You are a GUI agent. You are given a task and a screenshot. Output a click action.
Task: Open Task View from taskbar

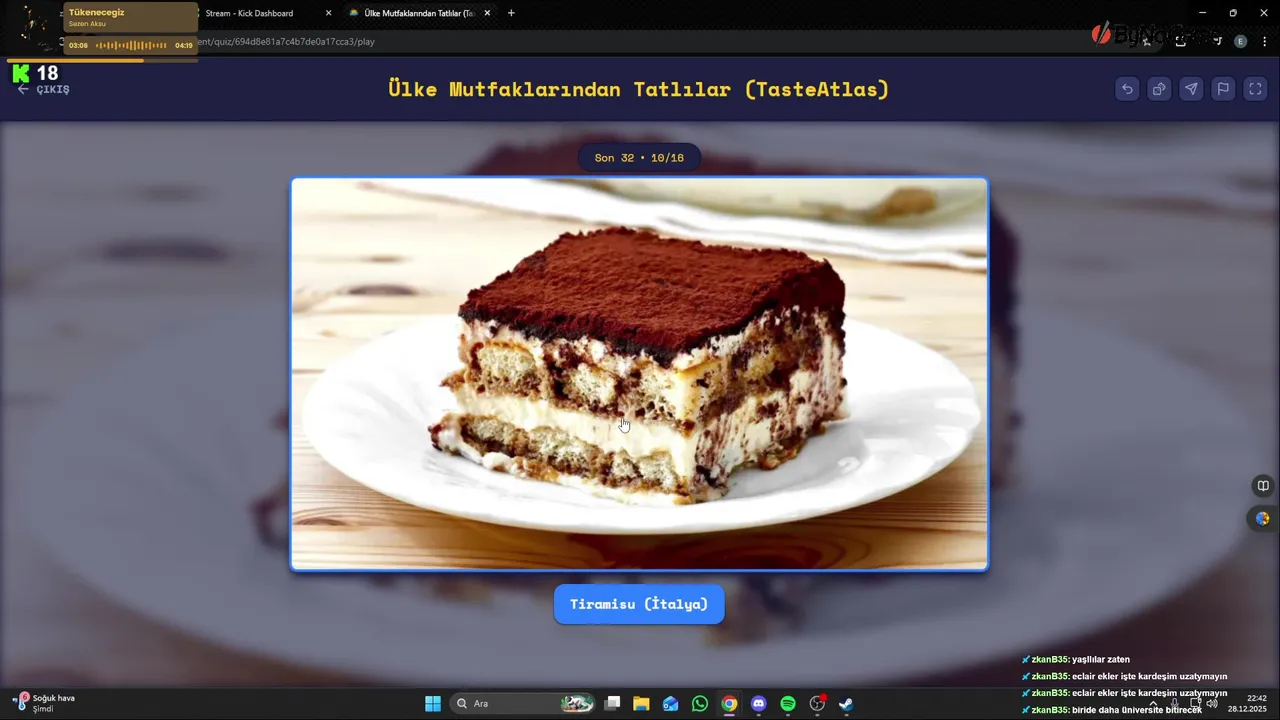(613, 704)
